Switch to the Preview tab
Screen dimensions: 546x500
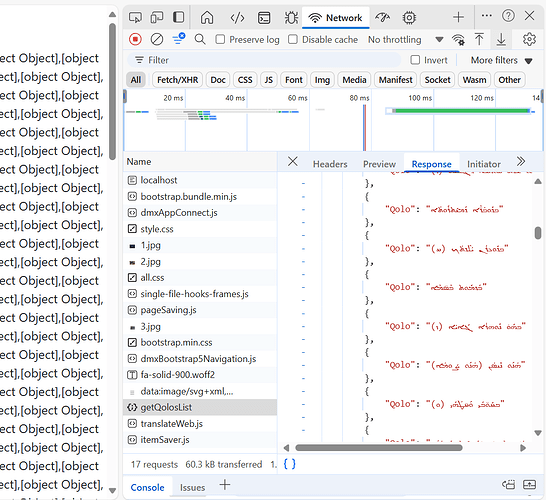379,164
